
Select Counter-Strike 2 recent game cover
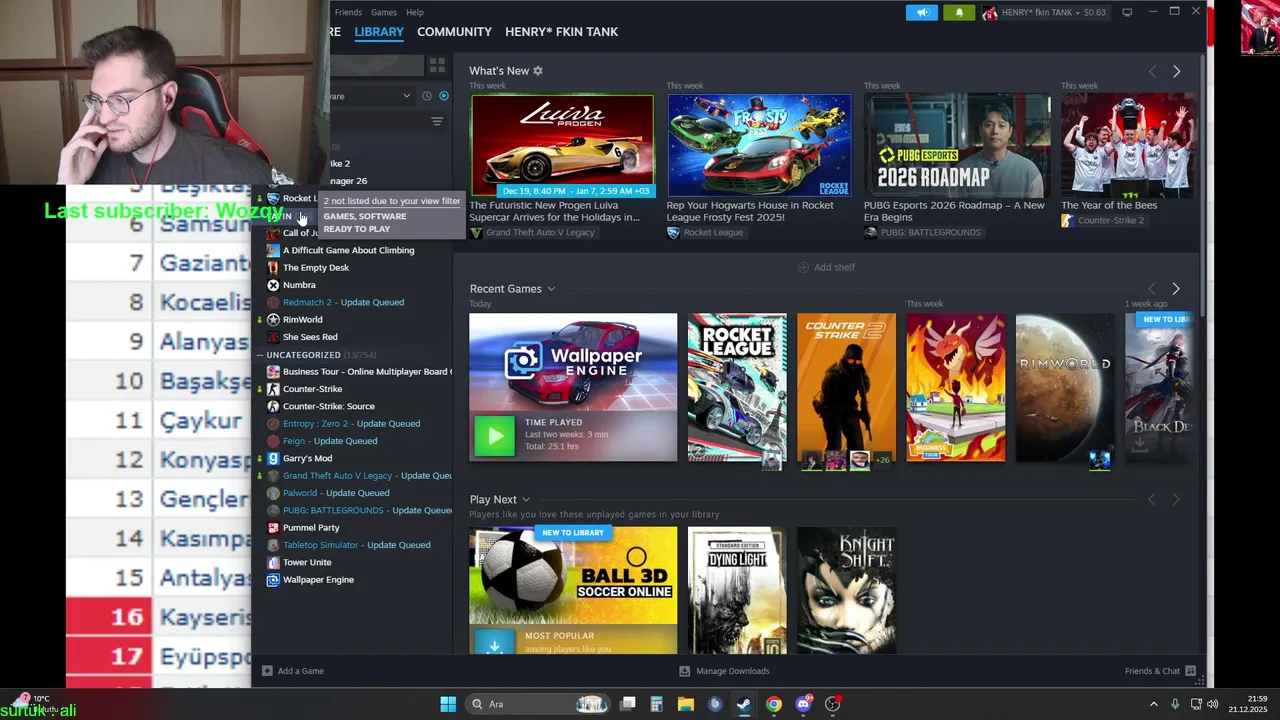point(847,387)
